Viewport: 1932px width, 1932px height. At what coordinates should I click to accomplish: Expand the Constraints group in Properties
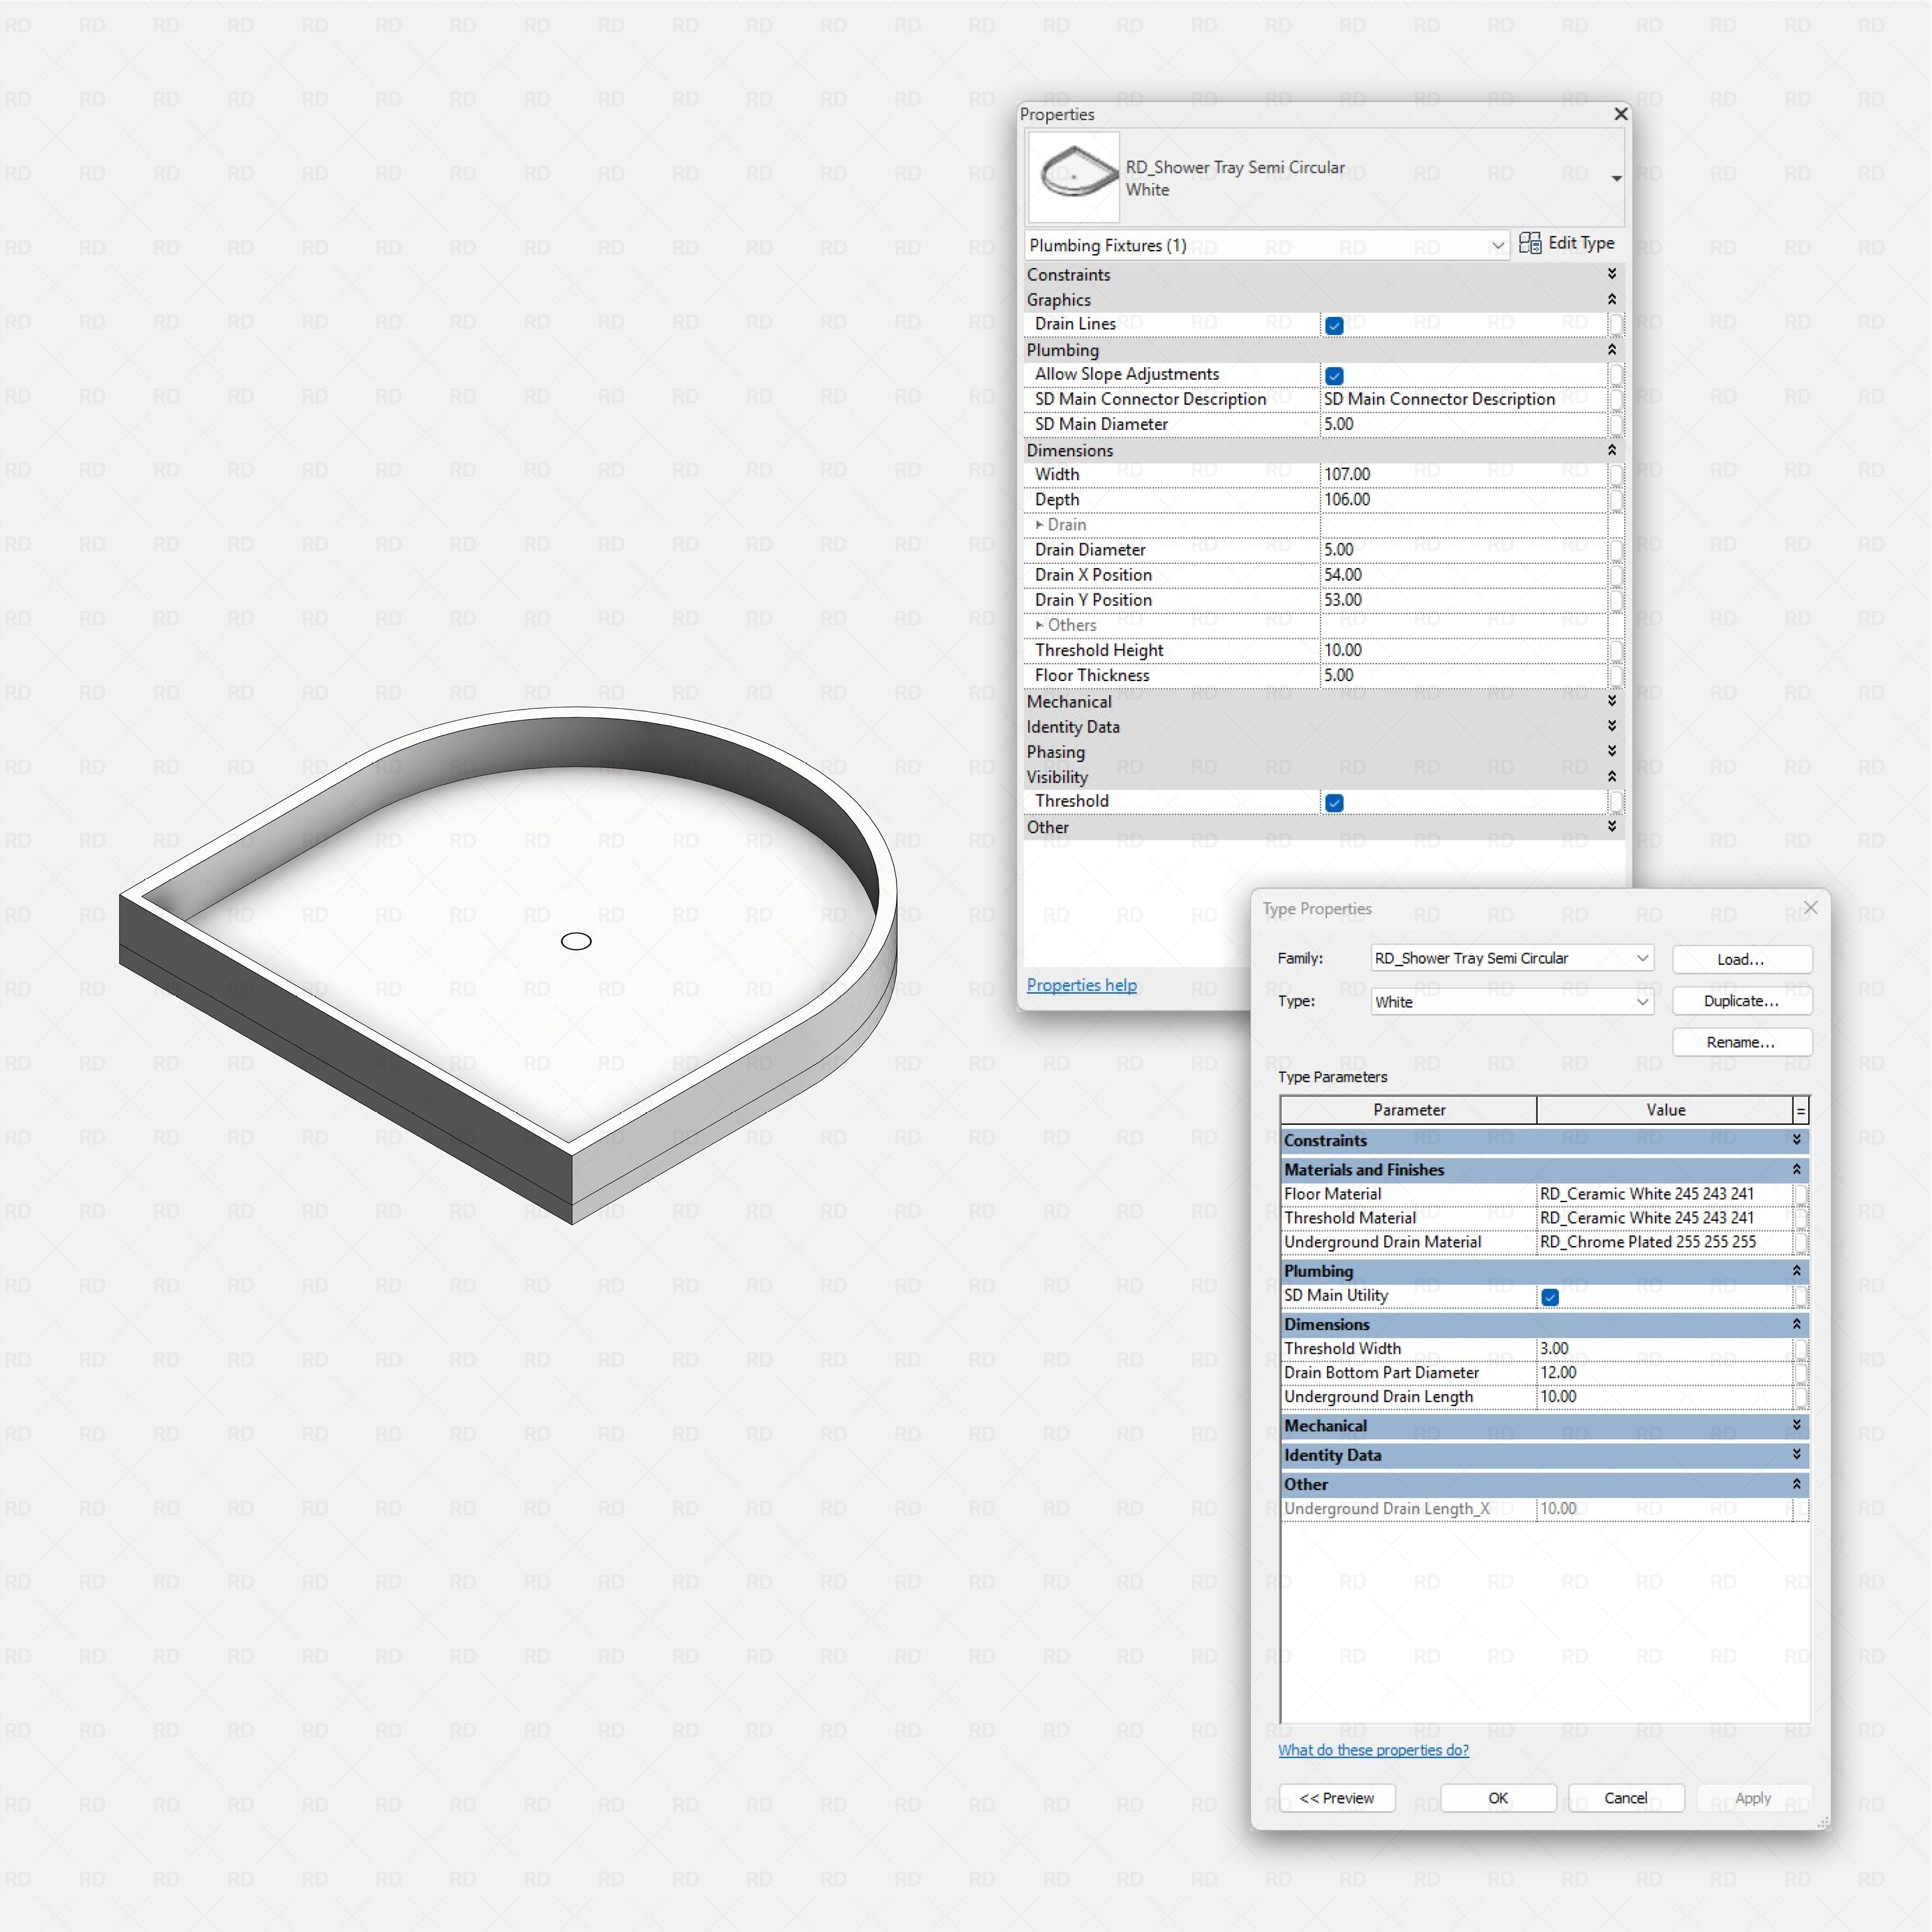pyautogui.click(x=1612, y=274)
